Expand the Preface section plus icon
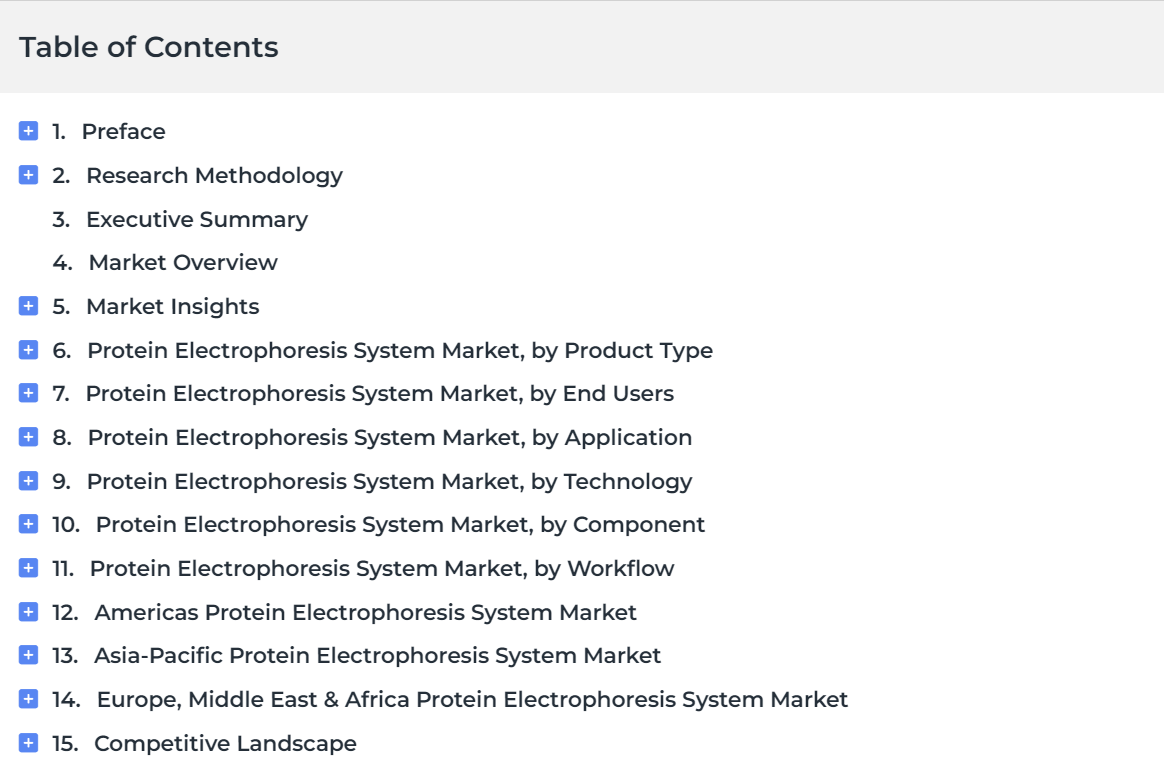This screenshot has width=1164, height=779. (28, 131)
